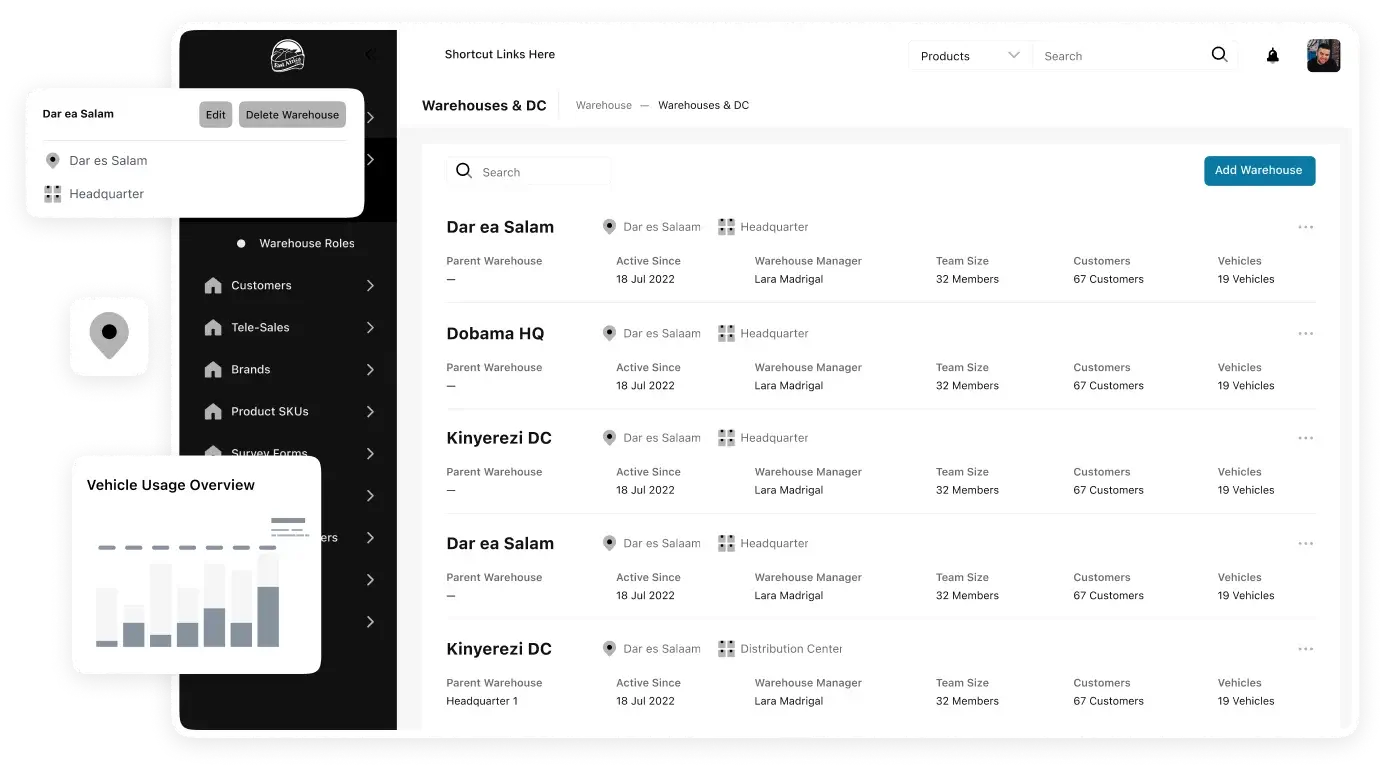Click the Warehouse breadcrumb link
Screen dimensions: 1385x768
tap(603, 106)
